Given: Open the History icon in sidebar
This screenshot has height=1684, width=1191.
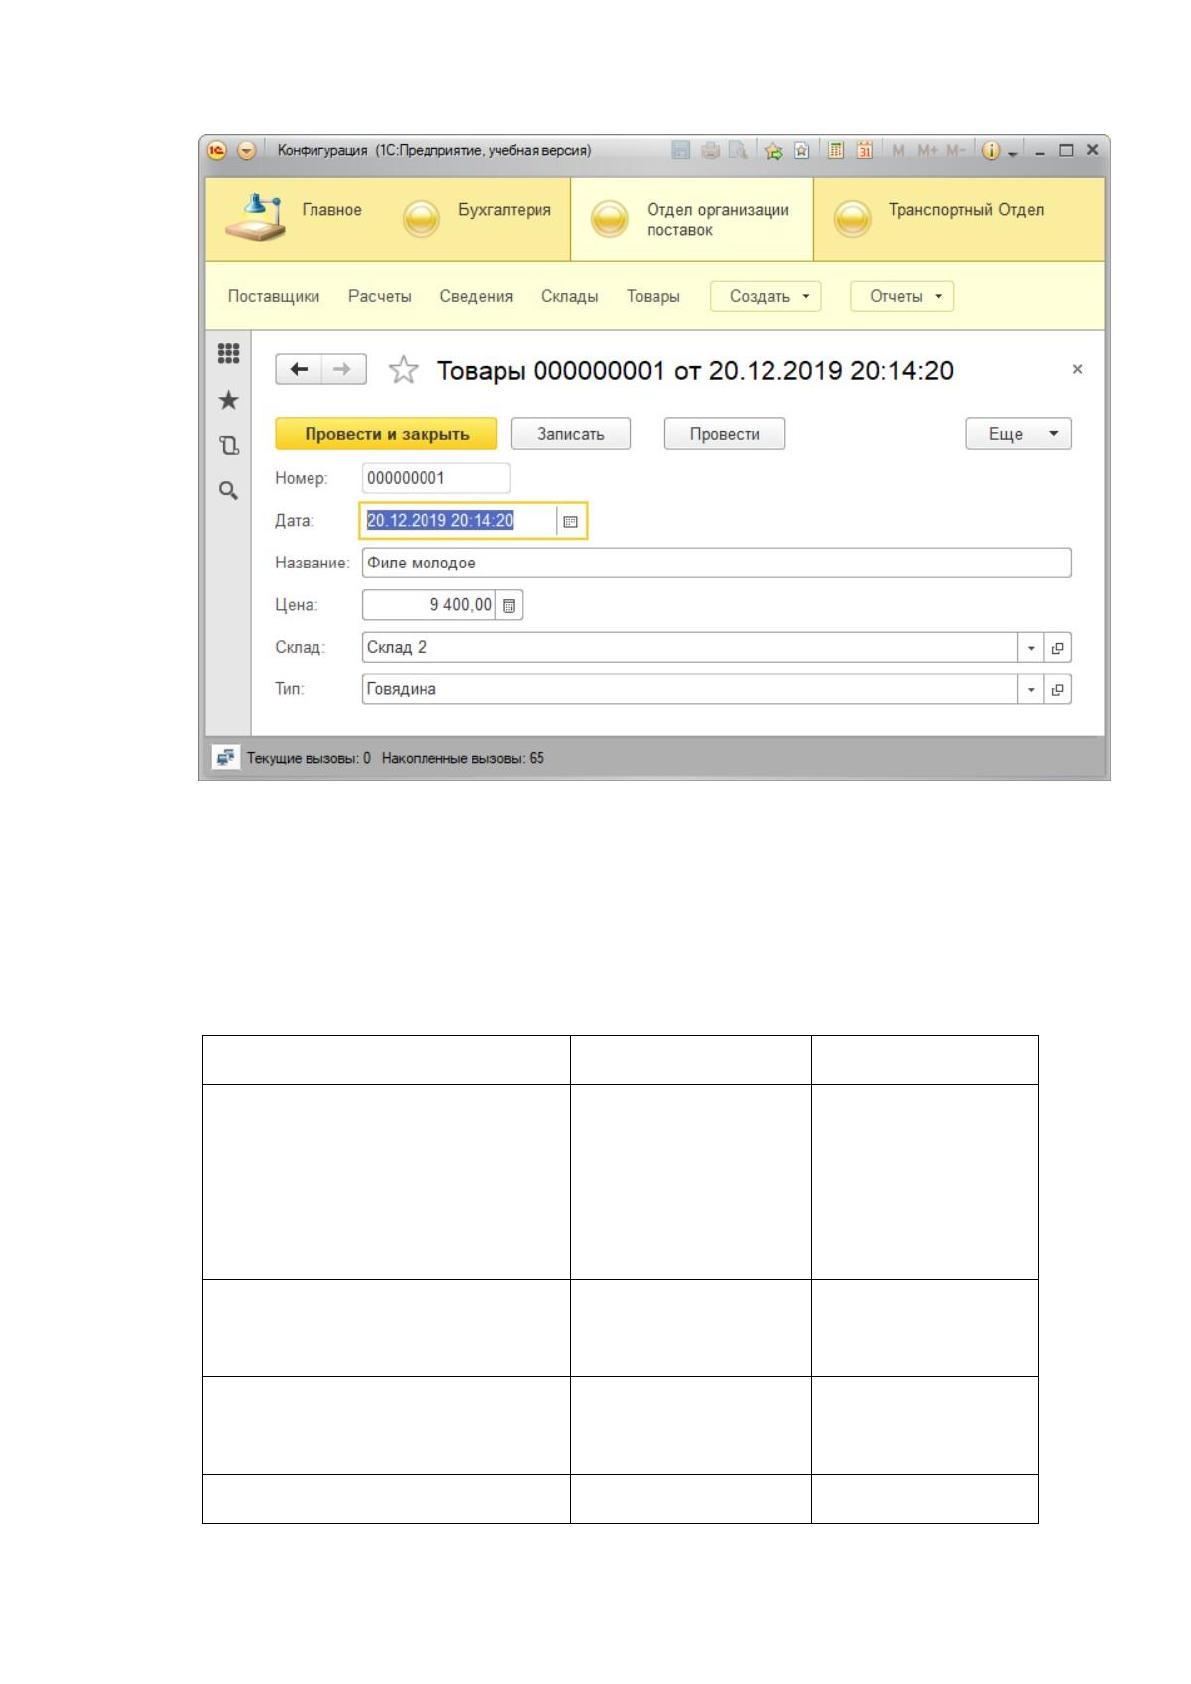Looking at the screenshot, I should [228, 446].
